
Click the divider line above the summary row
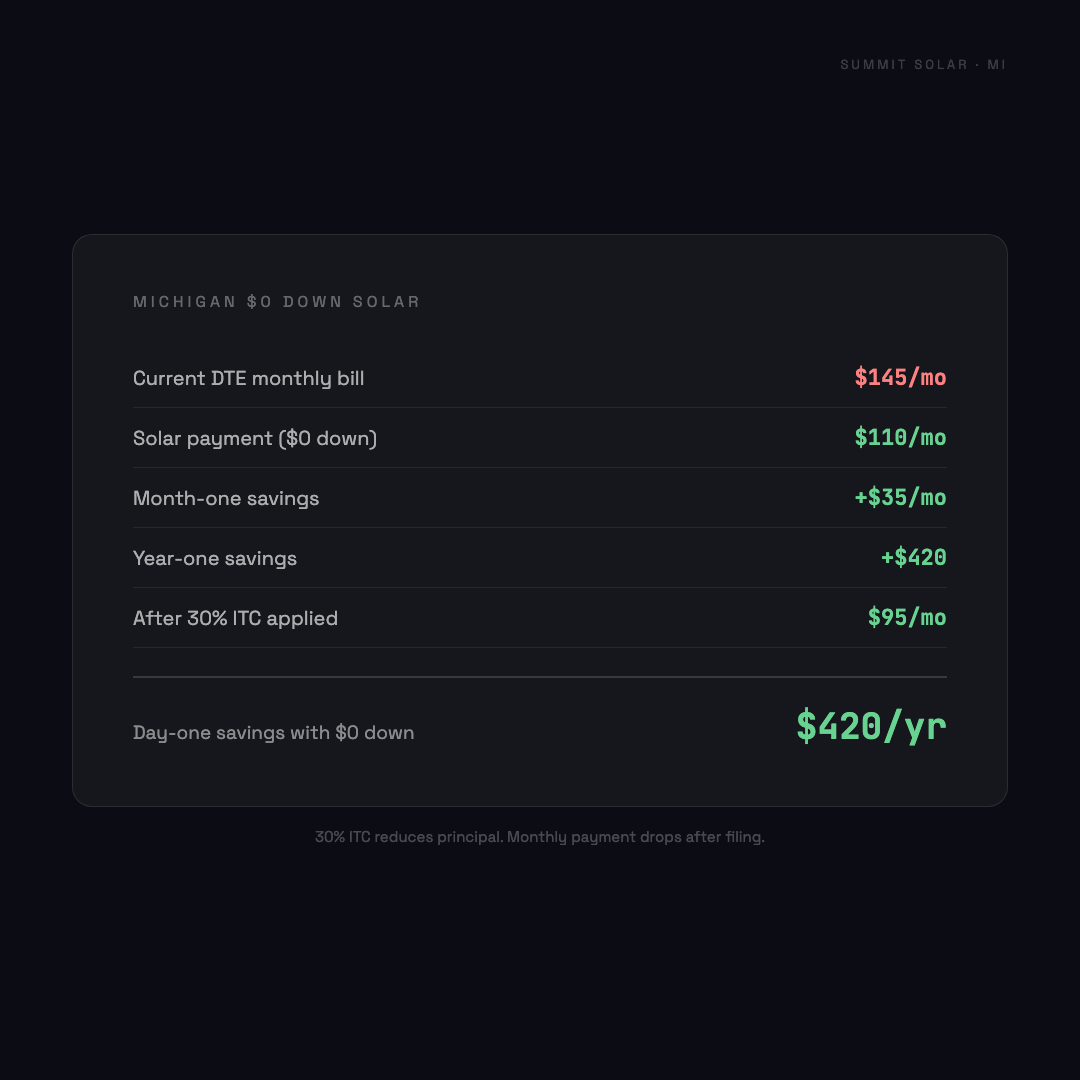point(540,677)
